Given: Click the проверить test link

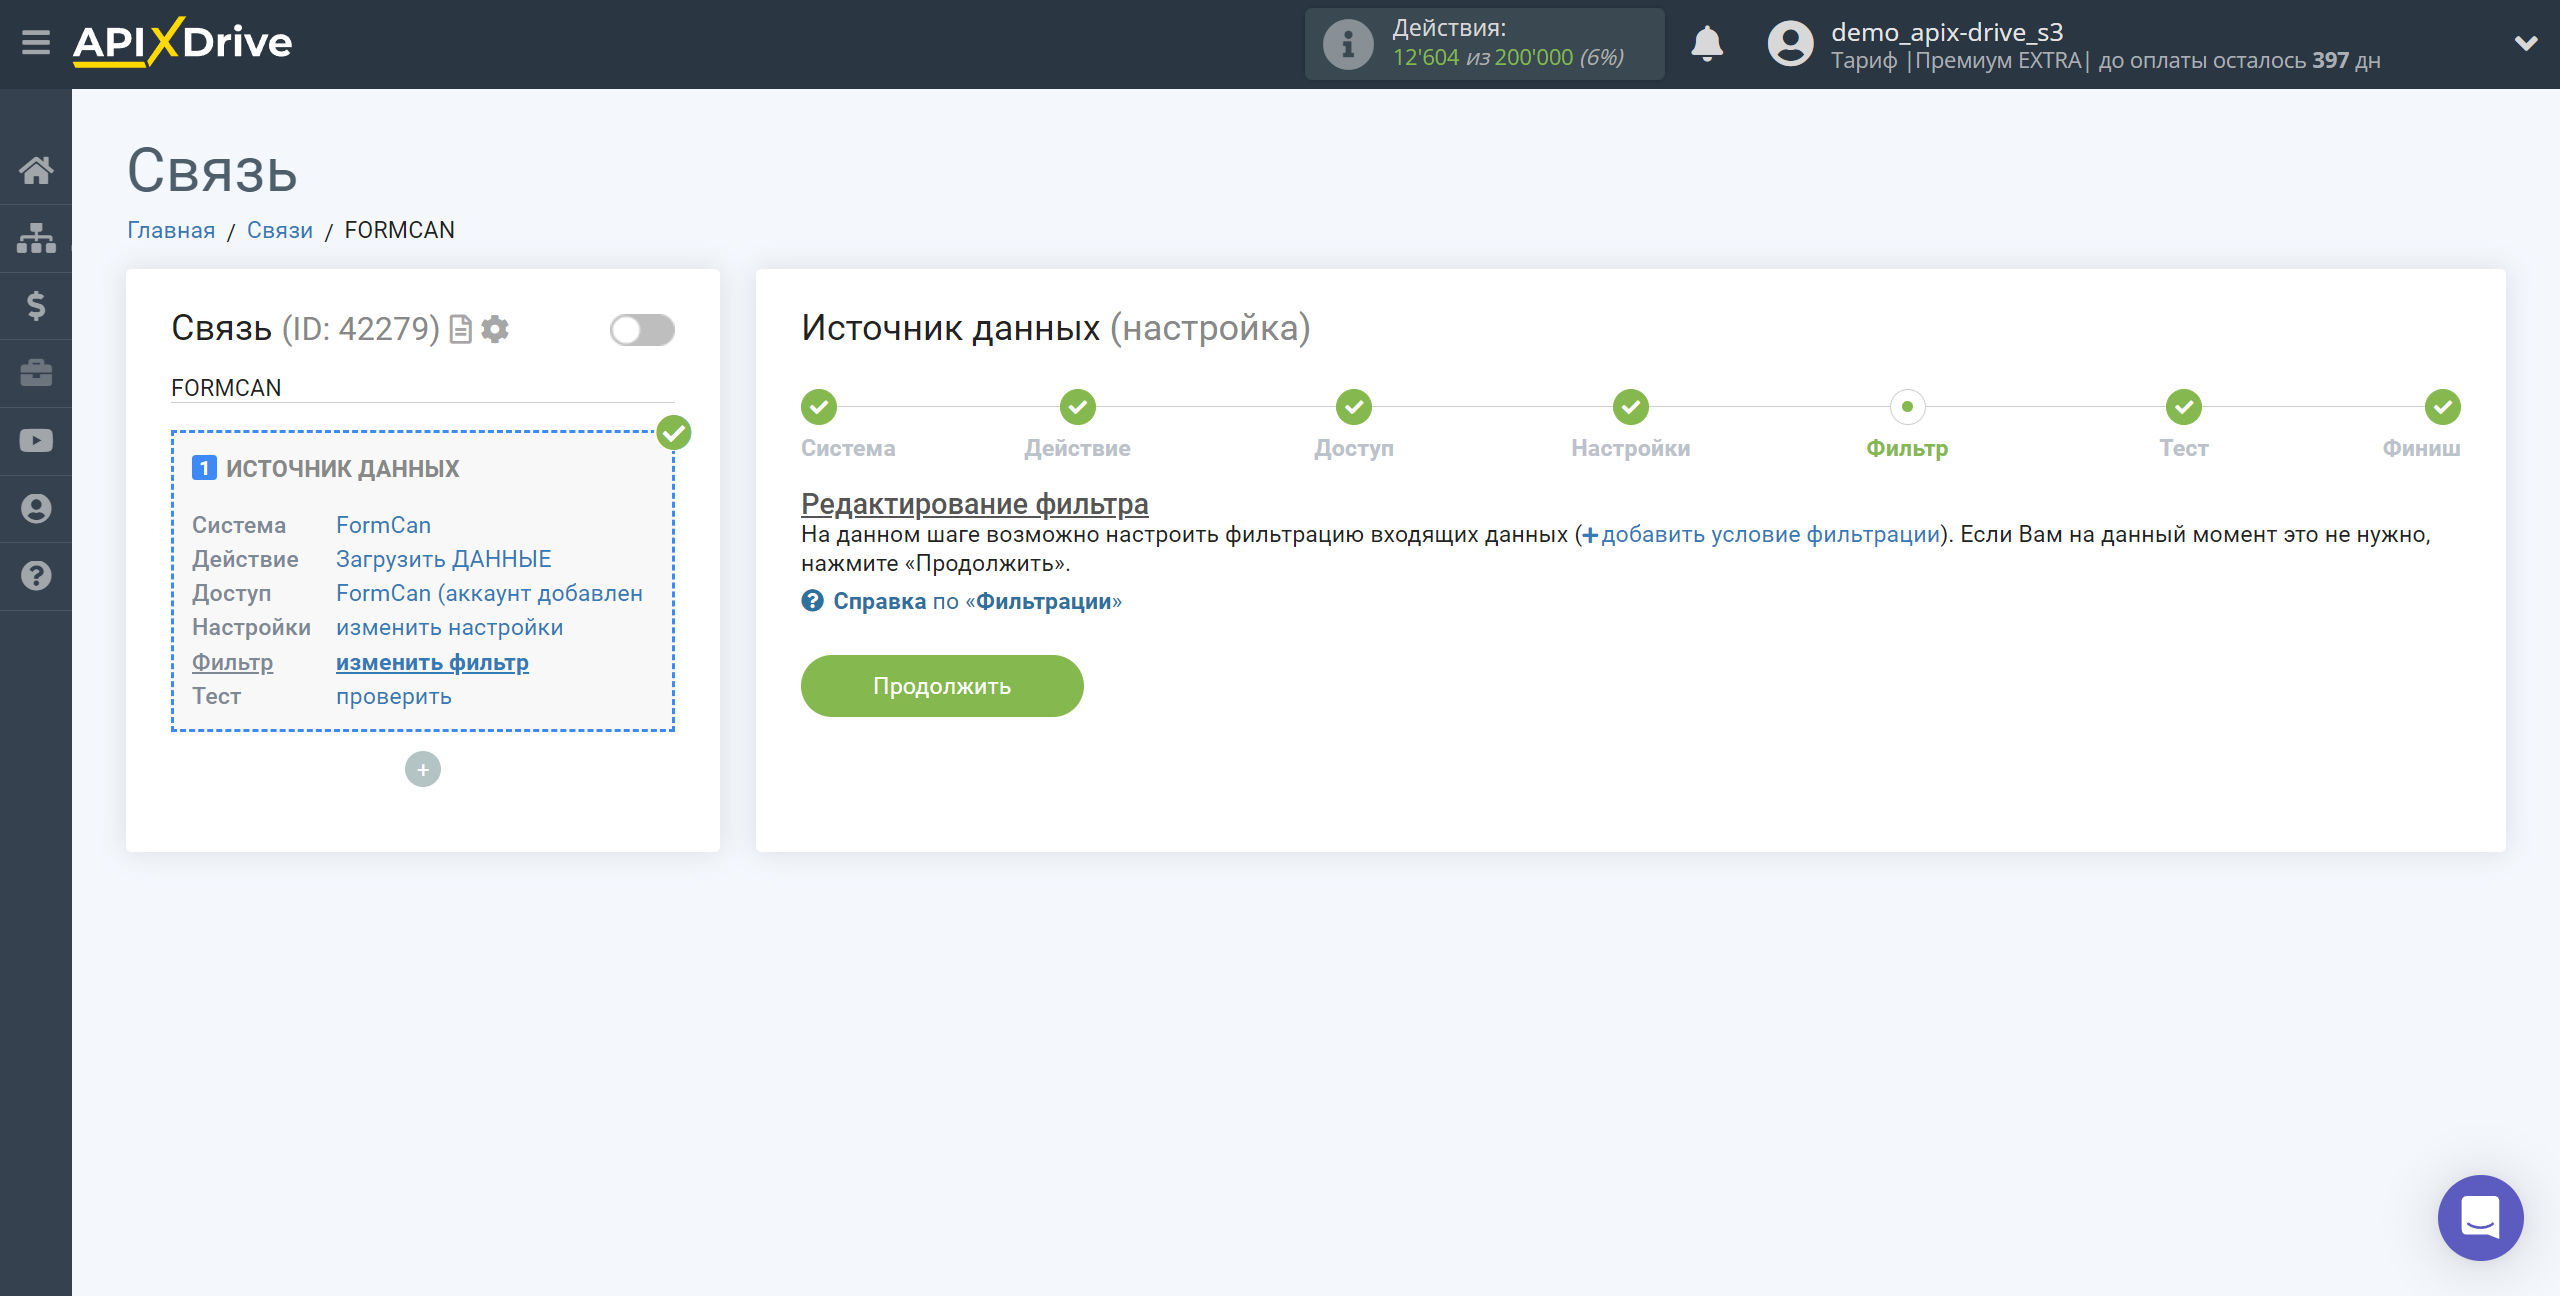Looking at the screenshot, I should point(393,696).
